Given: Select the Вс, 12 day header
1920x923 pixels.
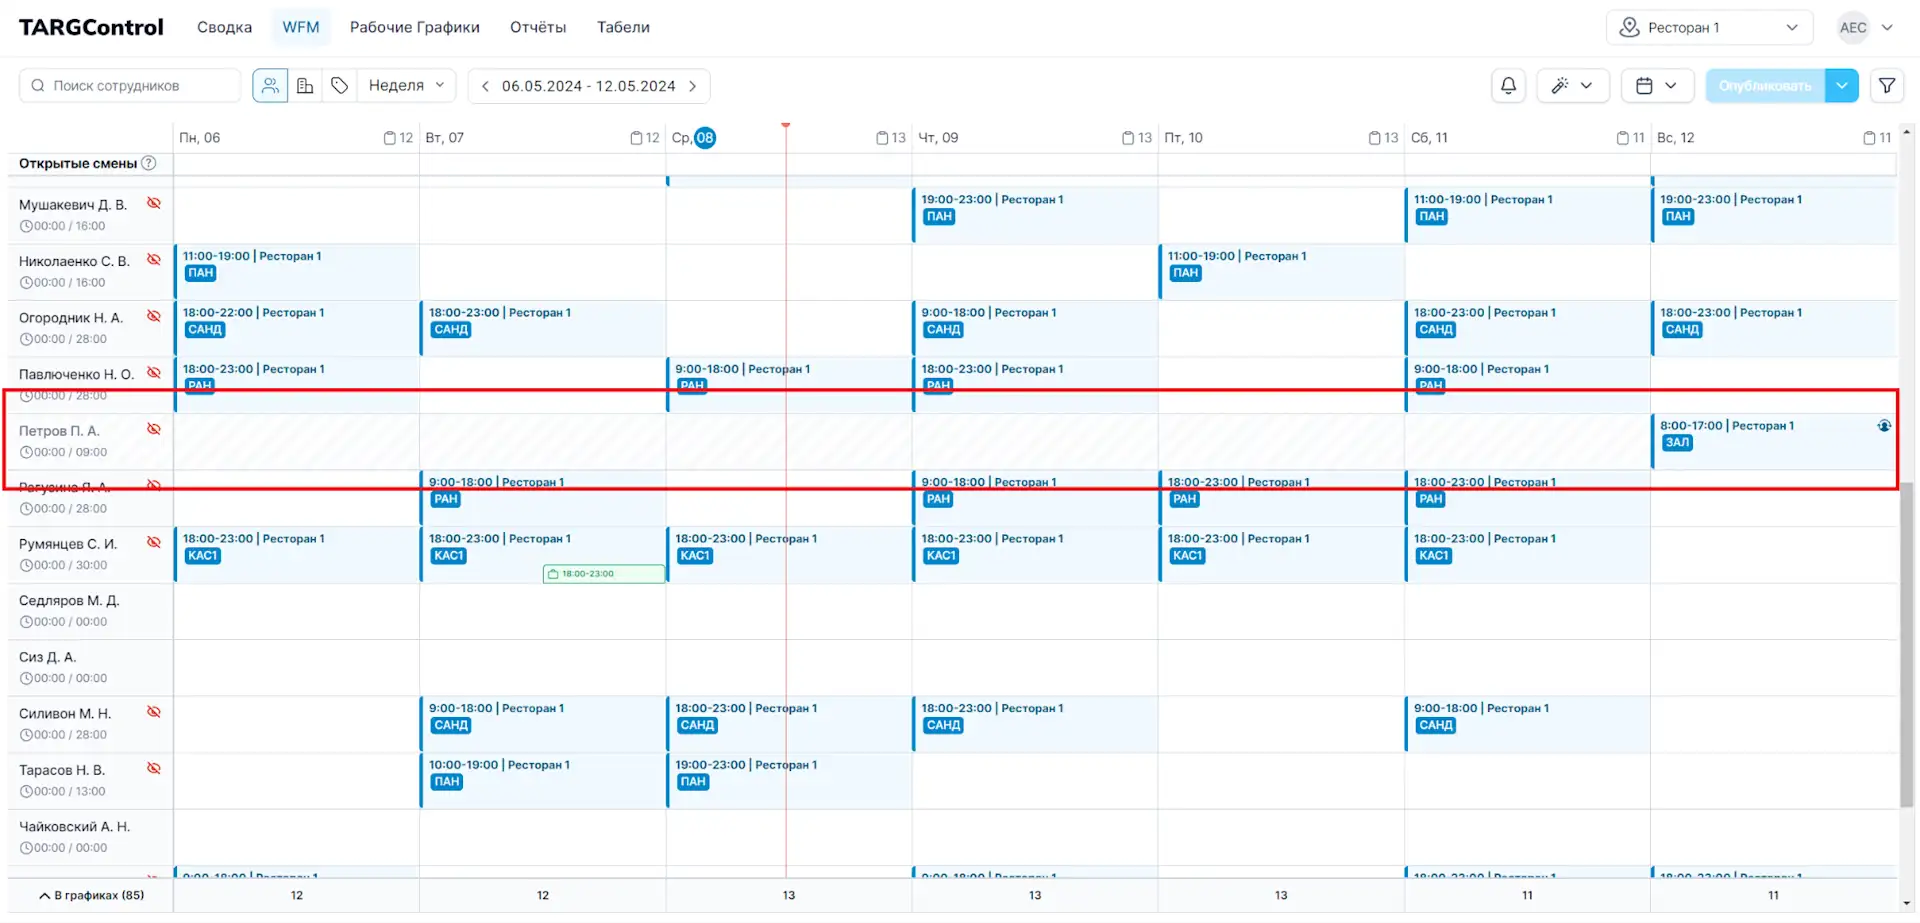Looking at the screenshot, I should pos(1675,138).
